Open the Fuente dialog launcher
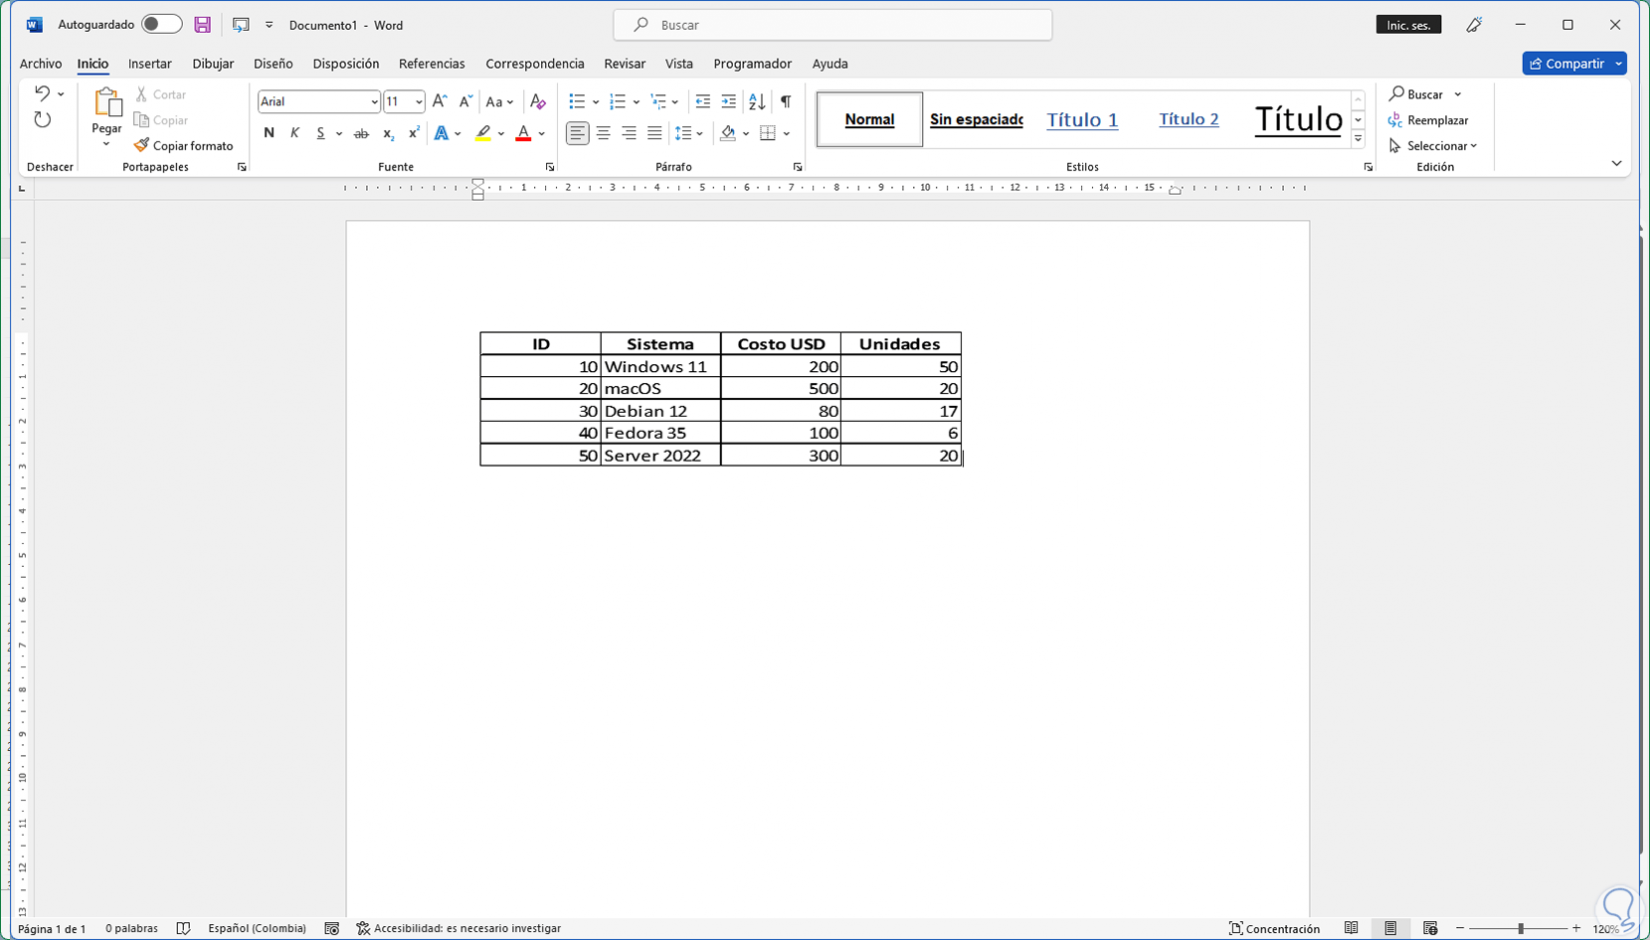The height and width of the screenshot is (940, 1650). click(550, 167)
